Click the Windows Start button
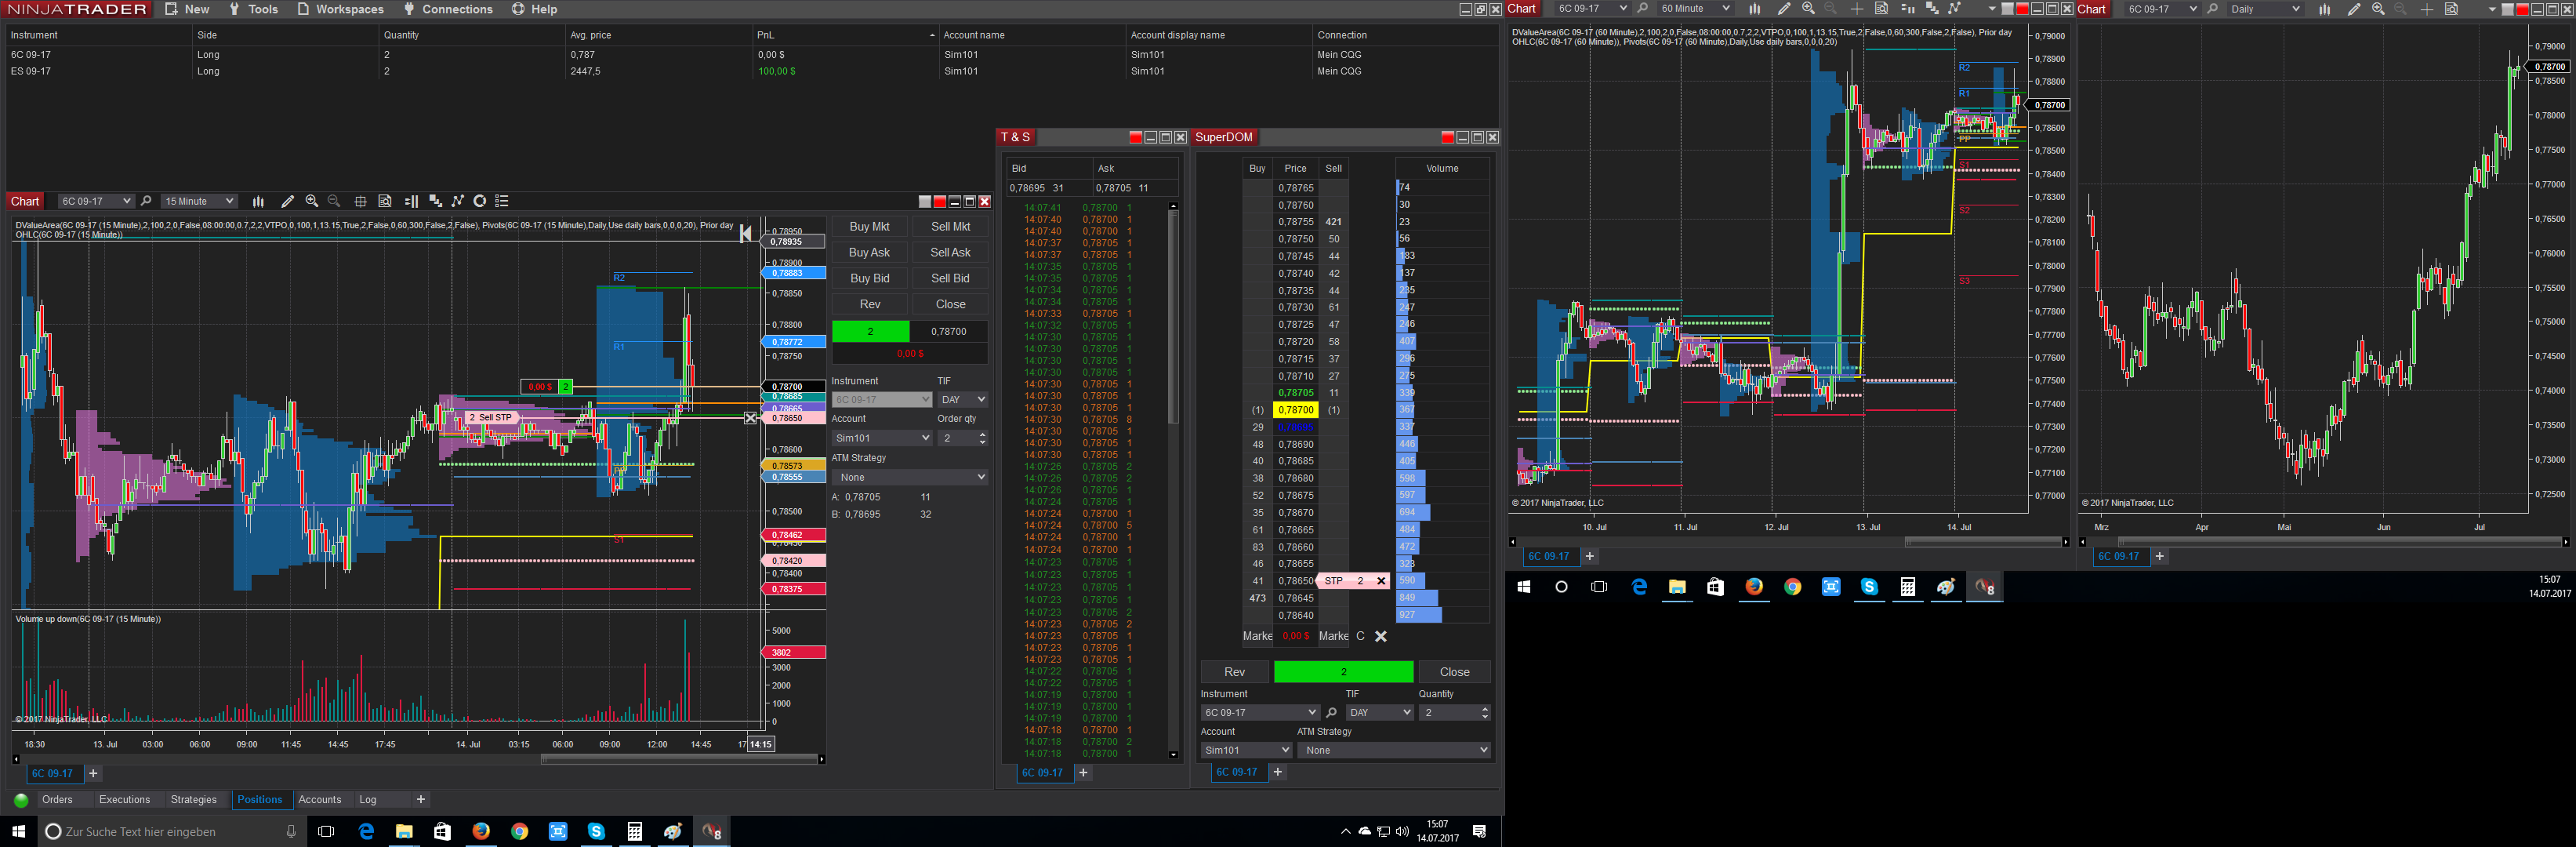 (18, 831)
